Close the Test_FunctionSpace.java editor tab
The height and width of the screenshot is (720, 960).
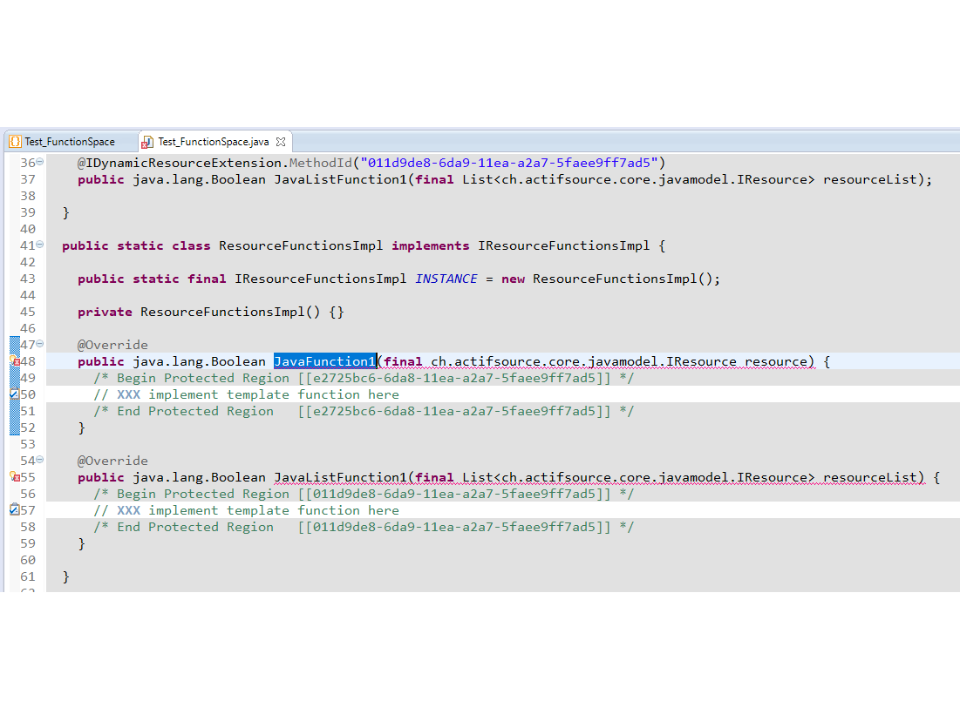tap(281, 142)
